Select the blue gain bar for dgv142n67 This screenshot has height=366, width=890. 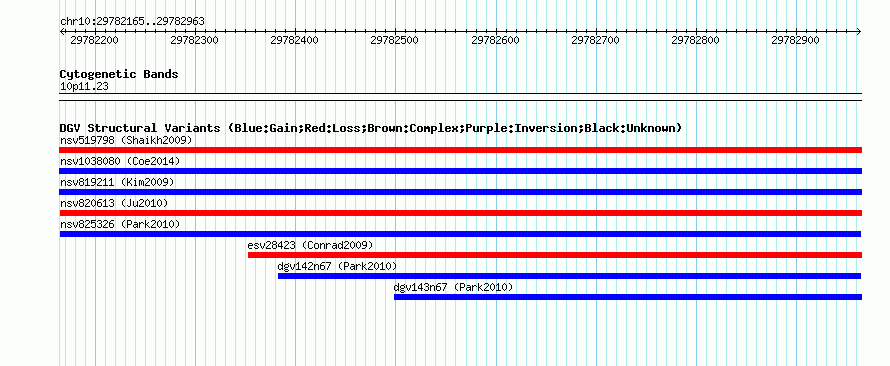pyautogui.click(x=569, y=276)
